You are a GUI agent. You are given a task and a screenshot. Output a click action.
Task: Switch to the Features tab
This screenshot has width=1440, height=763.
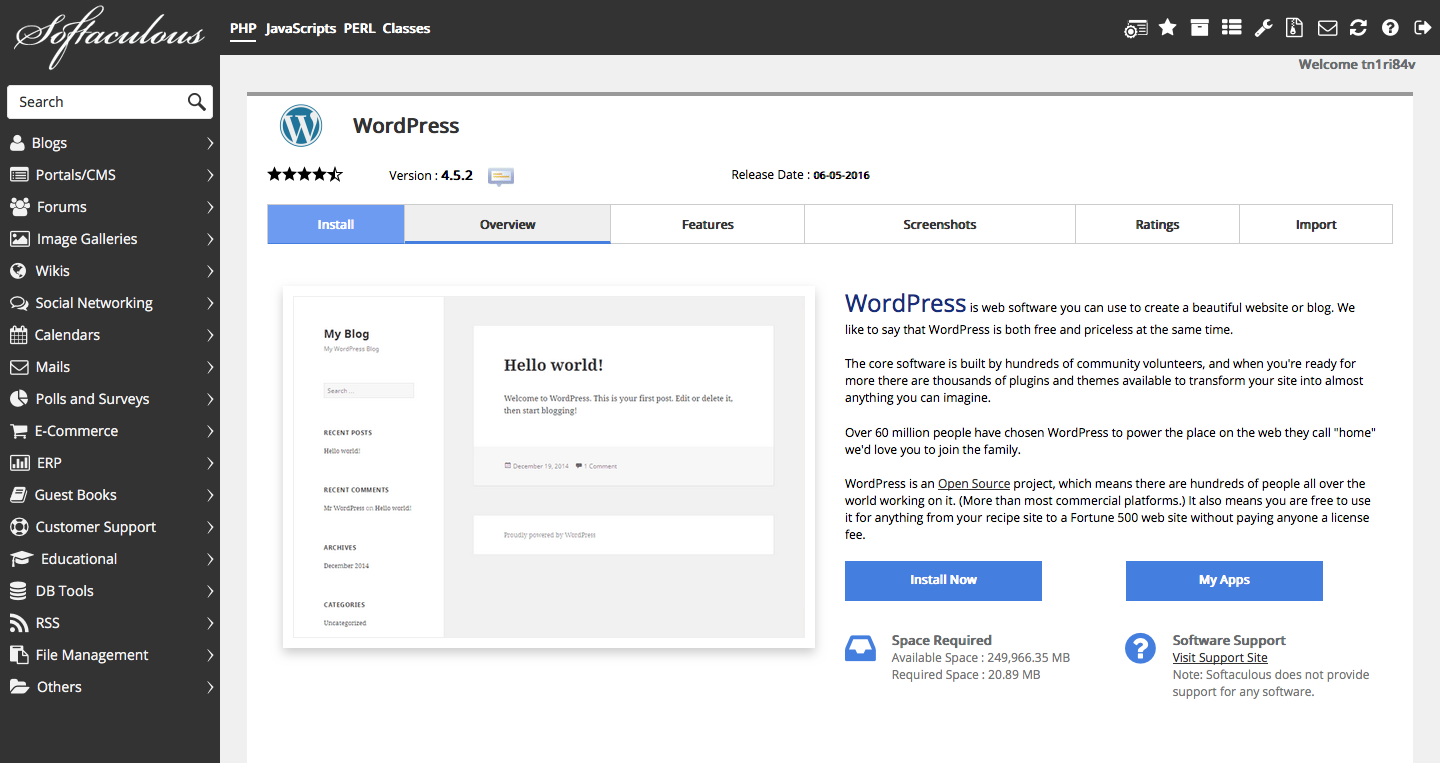[707, 225]
